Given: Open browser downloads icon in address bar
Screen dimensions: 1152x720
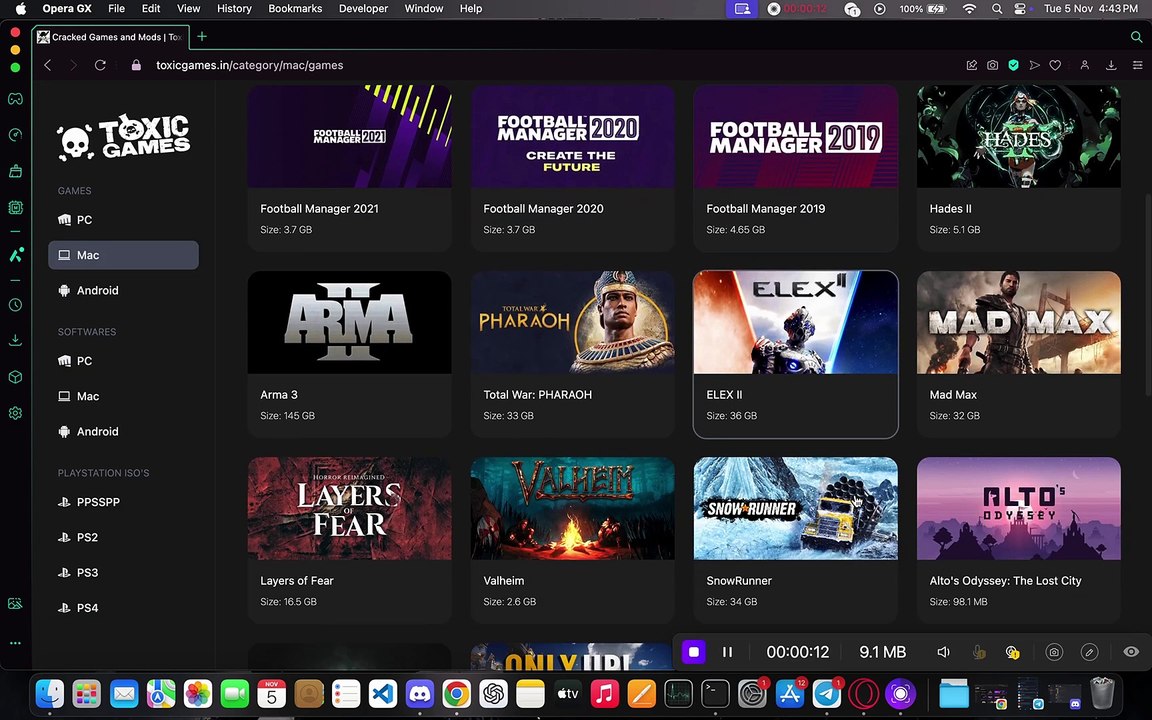Looking at the screenshot, I should pos(1111,65).
